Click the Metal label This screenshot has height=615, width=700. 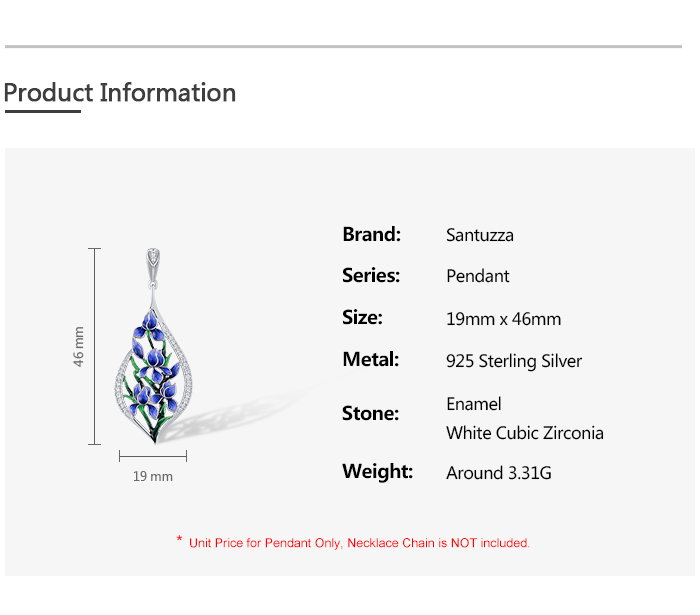click(x=370, y=360)
